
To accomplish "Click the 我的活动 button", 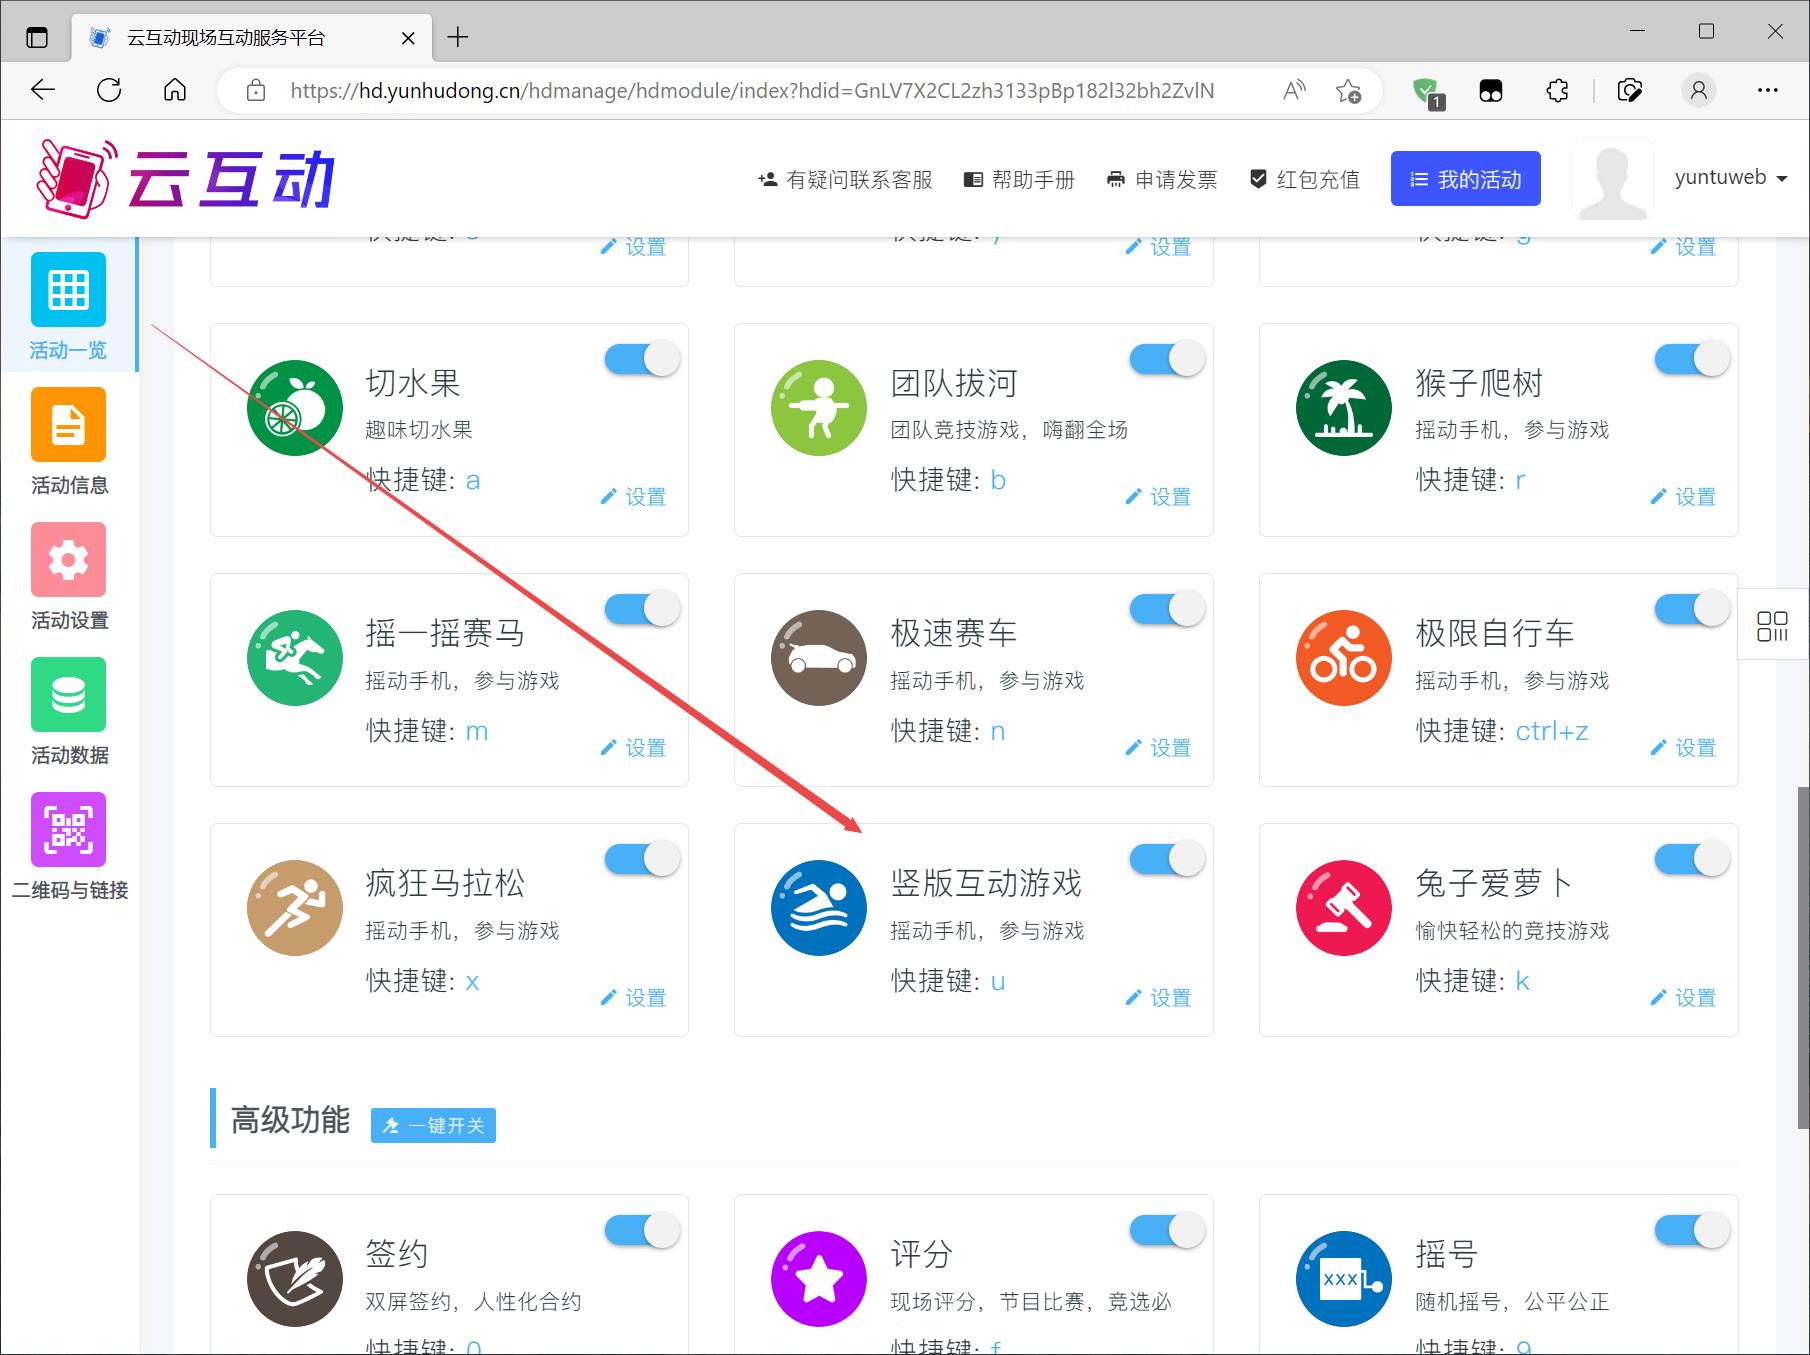I will coord(1465,179).
